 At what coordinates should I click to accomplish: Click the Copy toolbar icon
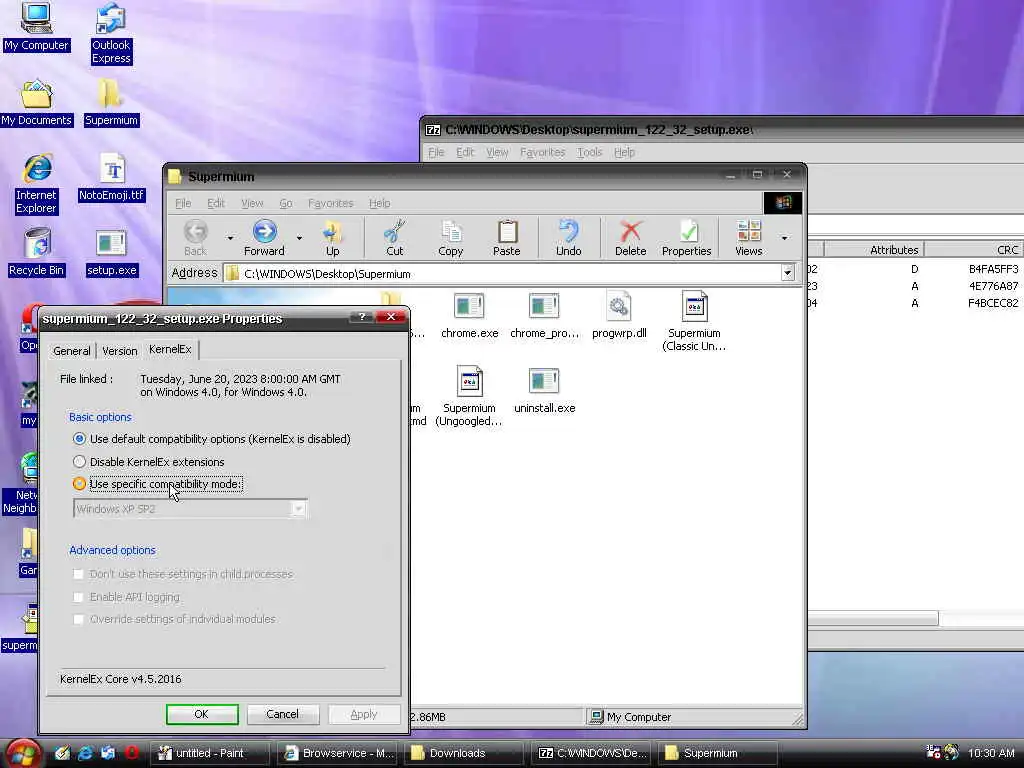click(451, 238)
